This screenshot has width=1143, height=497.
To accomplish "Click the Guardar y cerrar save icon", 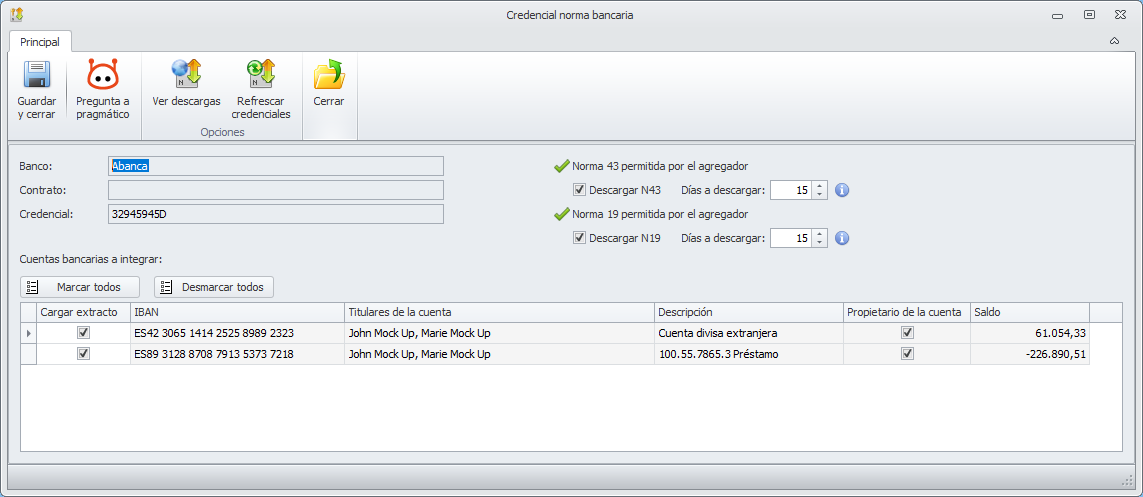I will [x=37, y=77].
